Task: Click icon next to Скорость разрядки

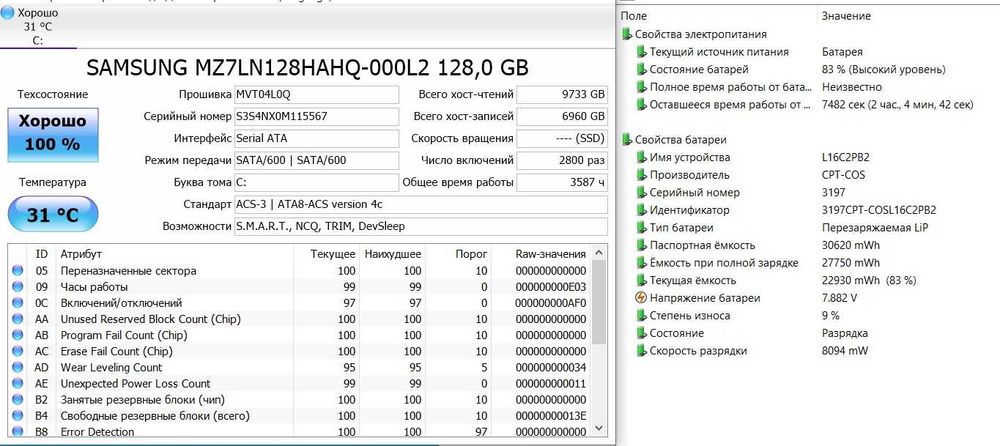Action: coord(642,350)
